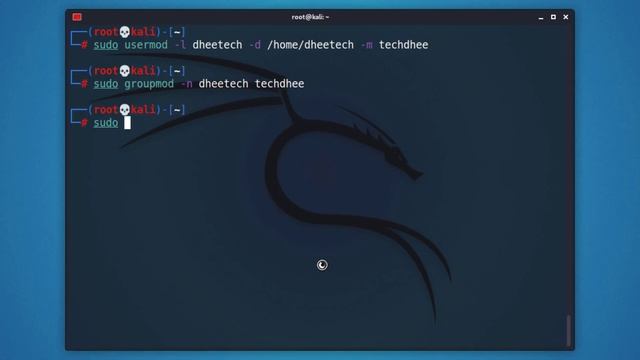Image resolution: width=640 pixels, height=360 pixels.
Task: Click 'techdhee' in the groupmod command
Action: pos(280,84)
